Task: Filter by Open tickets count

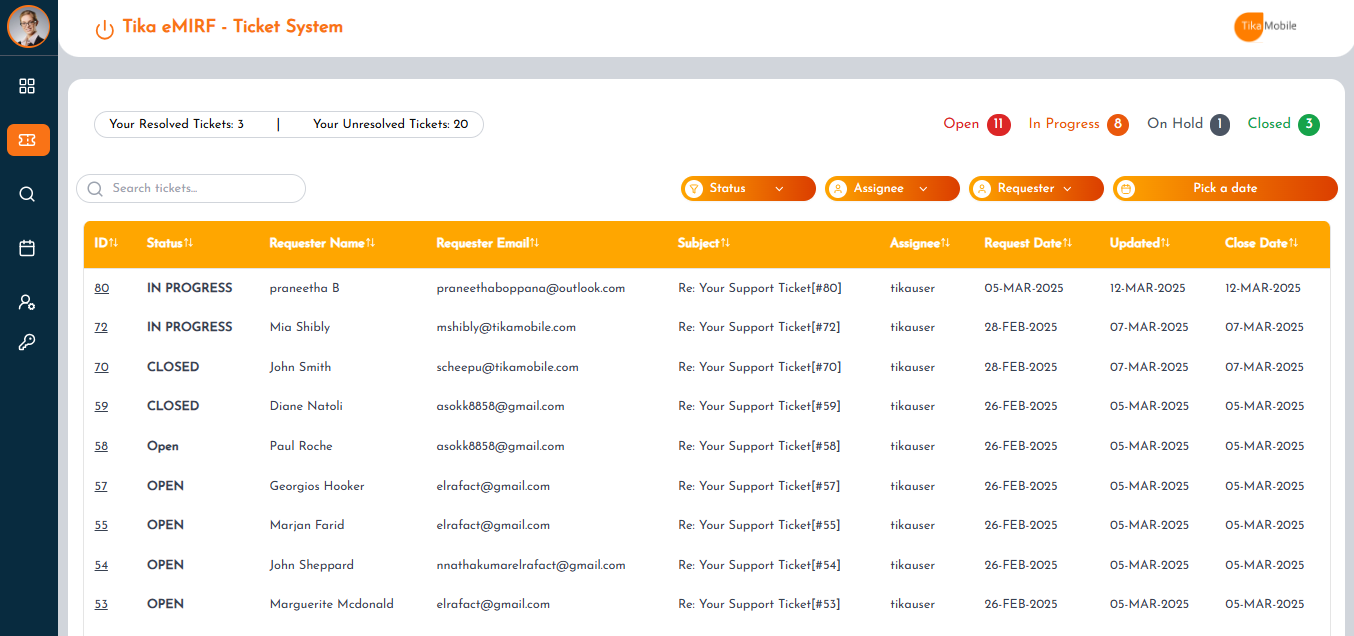Action: [977, 124]
